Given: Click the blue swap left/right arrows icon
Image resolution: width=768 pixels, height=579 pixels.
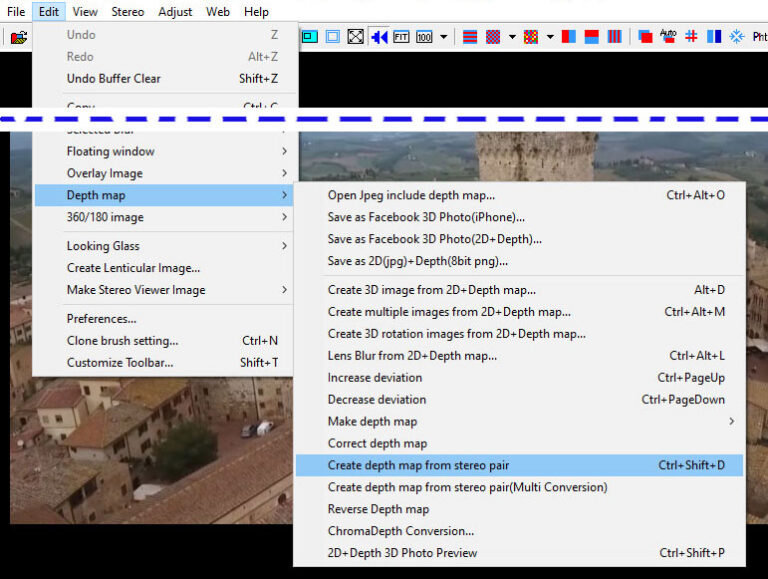Looking at the screenshot, I should [x=380, y=37].
